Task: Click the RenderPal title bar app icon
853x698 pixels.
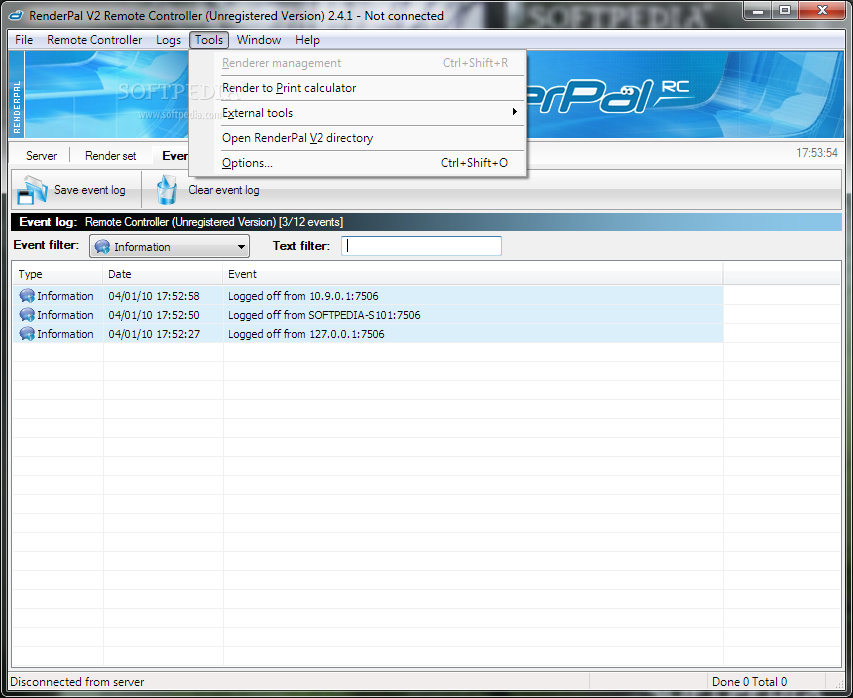Action: [x=17, y=16]
